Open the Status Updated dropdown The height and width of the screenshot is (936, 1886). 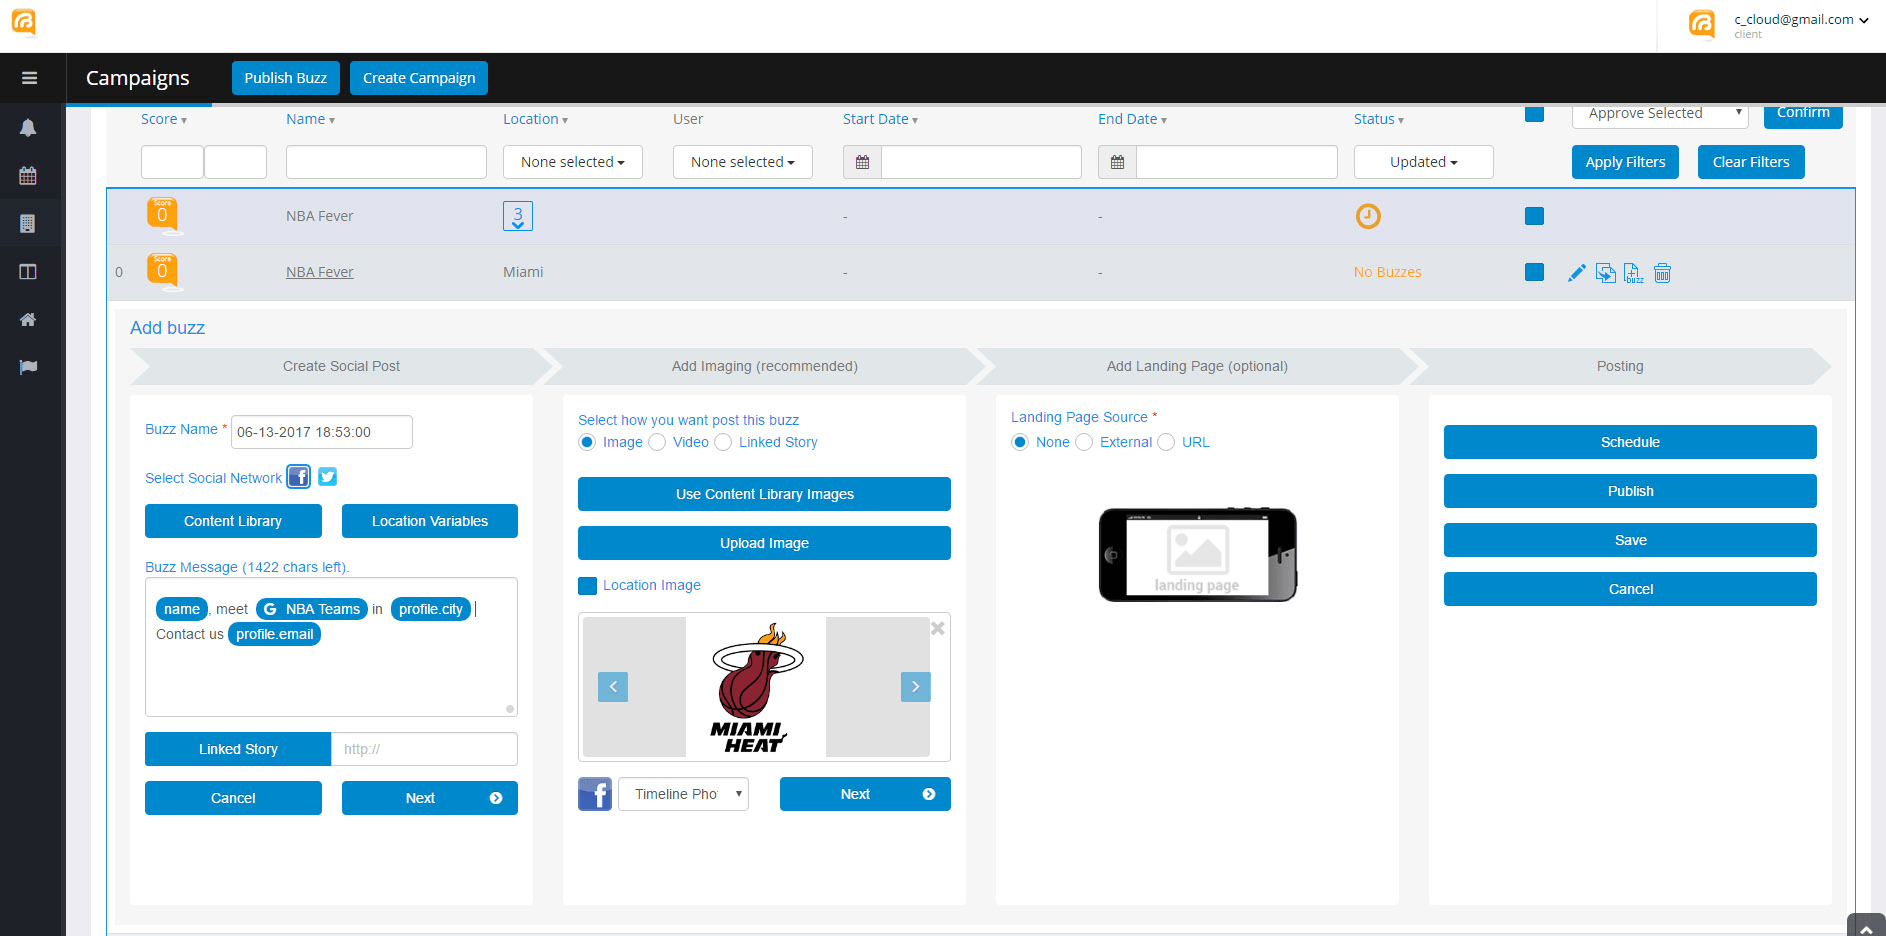(x=1424, y=162)
